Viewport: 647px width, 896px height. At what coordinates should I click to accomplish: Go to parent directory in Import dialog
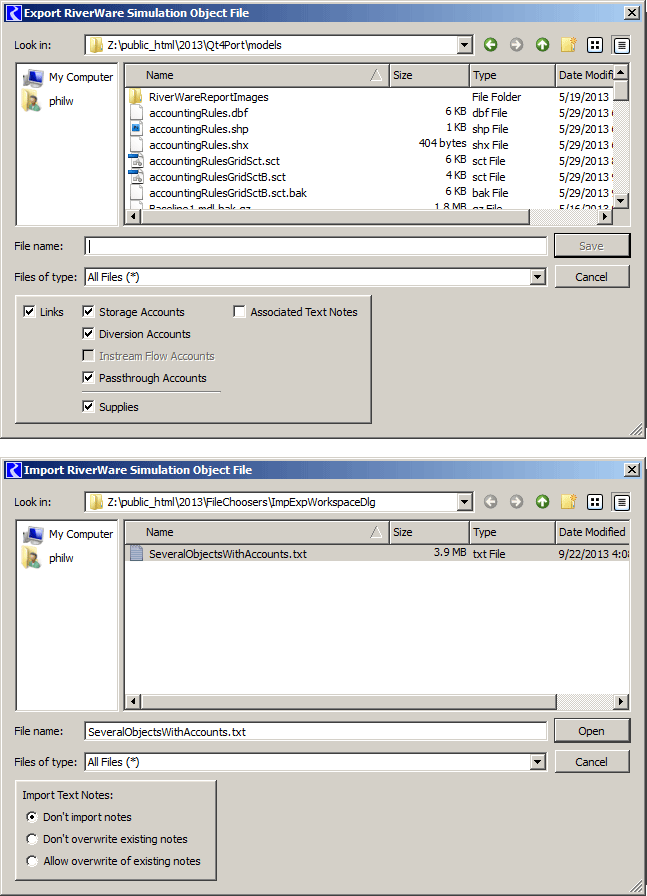point(542,502)
